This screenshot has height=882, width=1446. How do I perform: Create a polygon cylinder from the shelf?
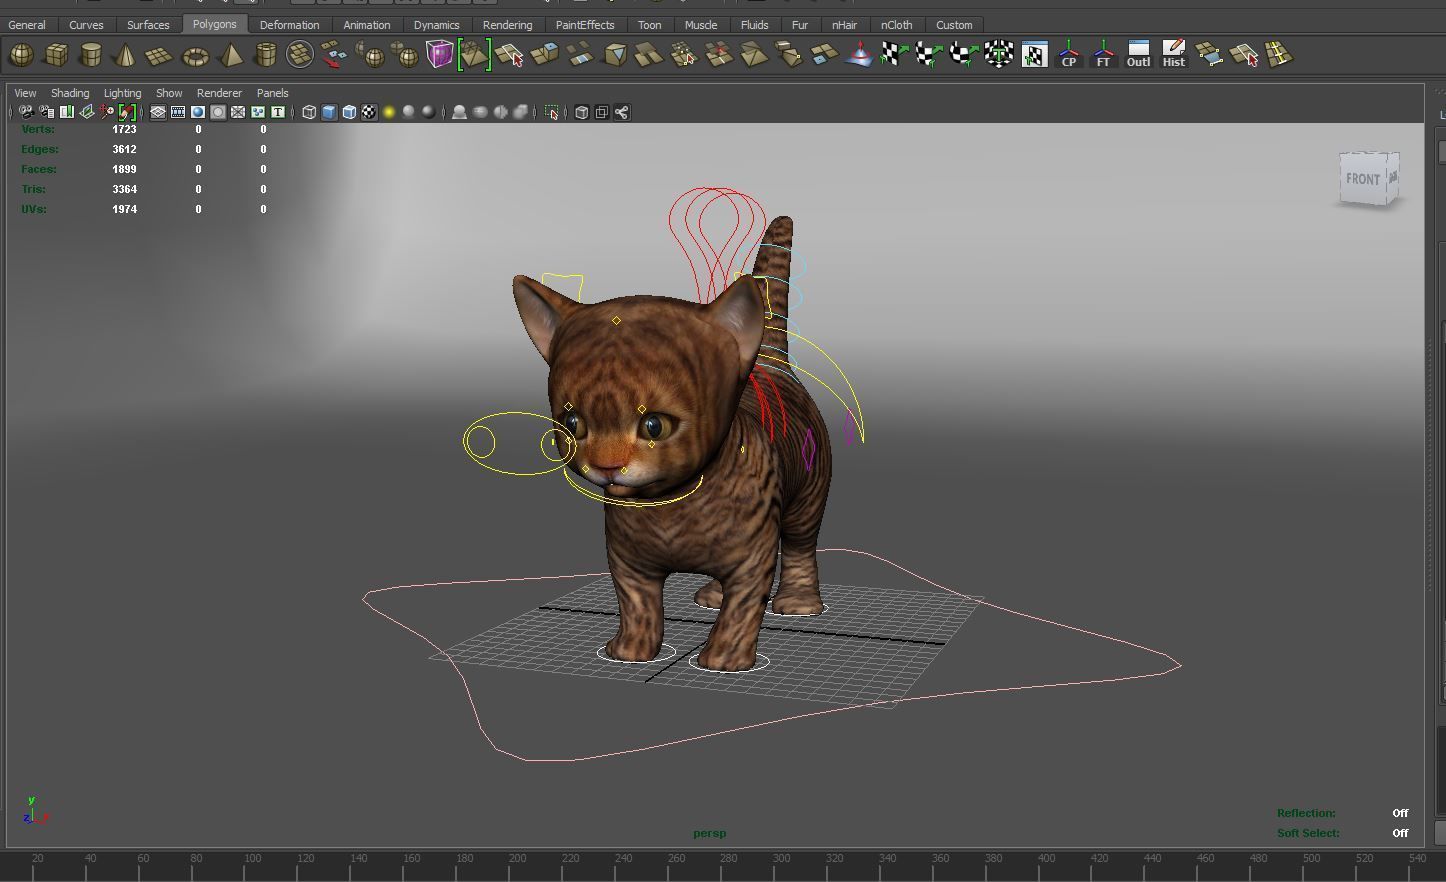coord(91,55)
